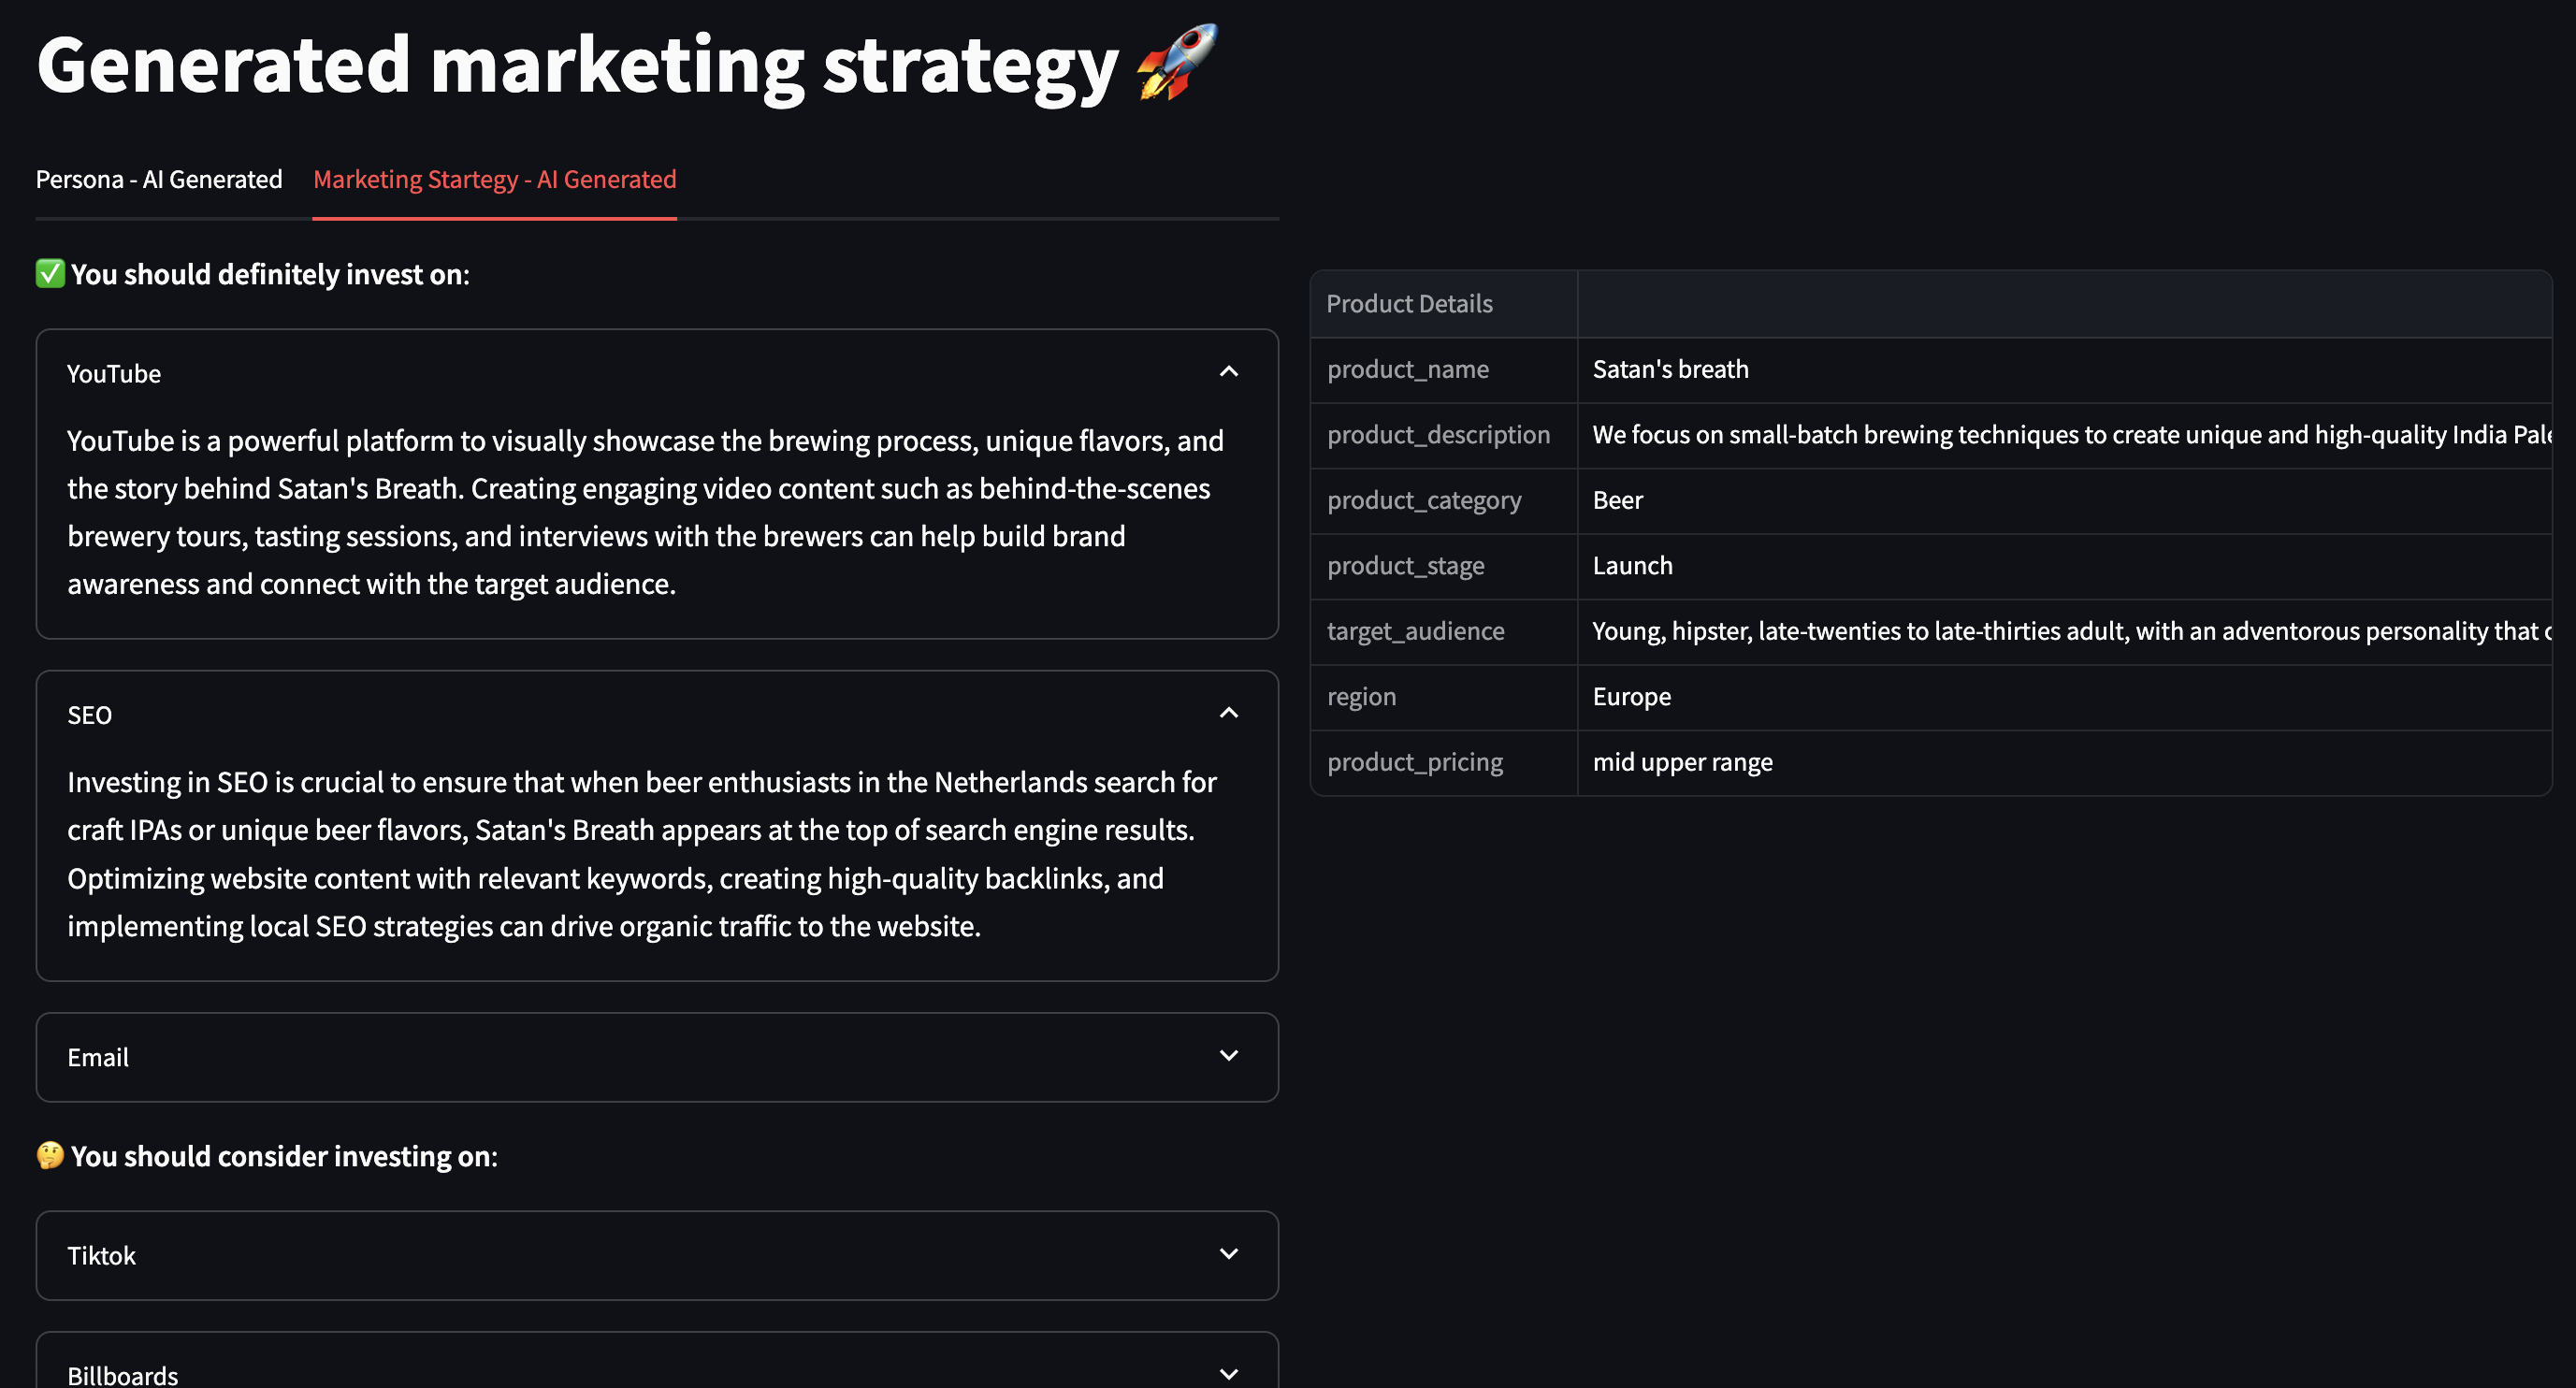Collapse the YouTube section using its chevron
Viewport: 2576px width, 1388px height.
click(1228, 371)
